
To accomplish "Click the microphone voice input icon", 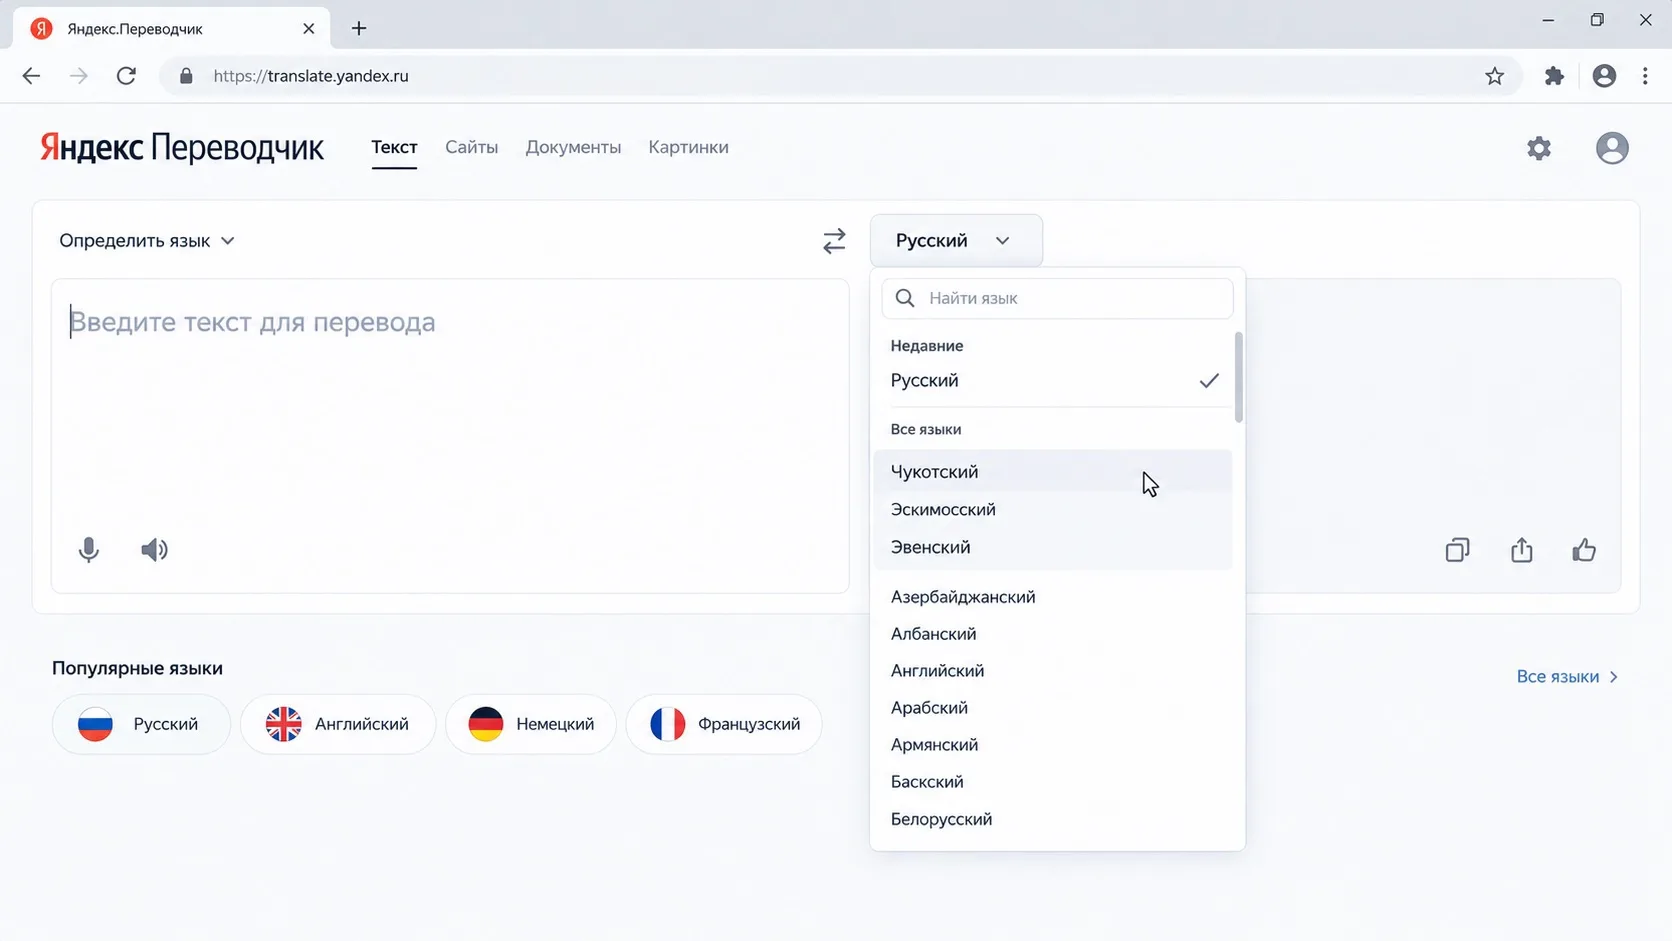I will pos(89,550).
